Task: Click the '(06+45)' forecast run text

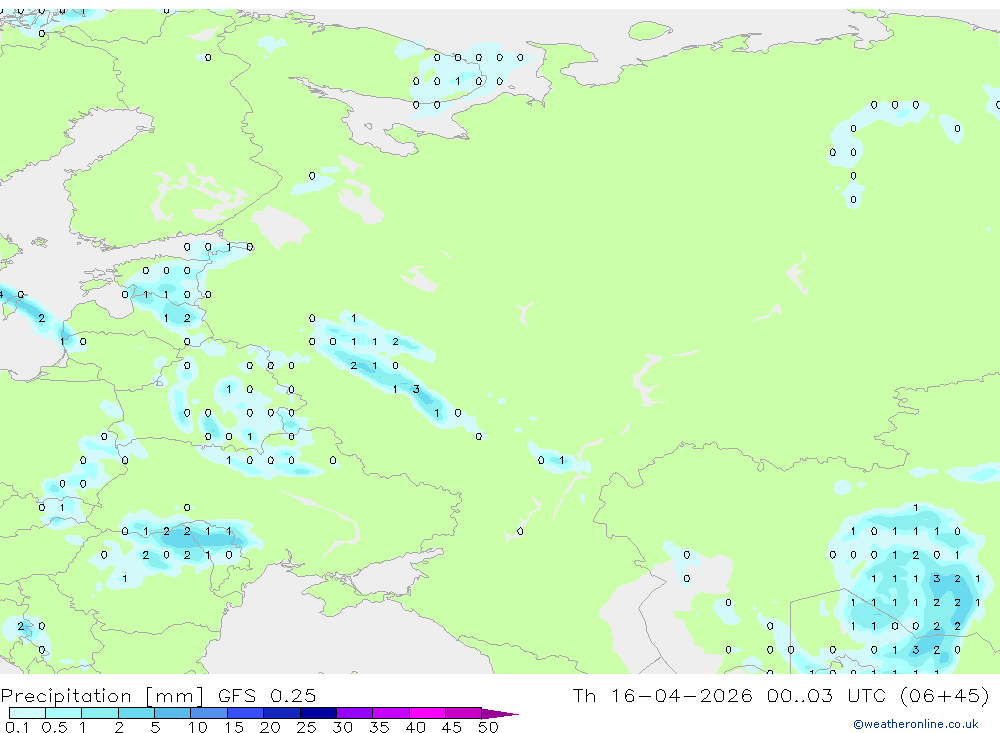Action: (x=945, y=695)
